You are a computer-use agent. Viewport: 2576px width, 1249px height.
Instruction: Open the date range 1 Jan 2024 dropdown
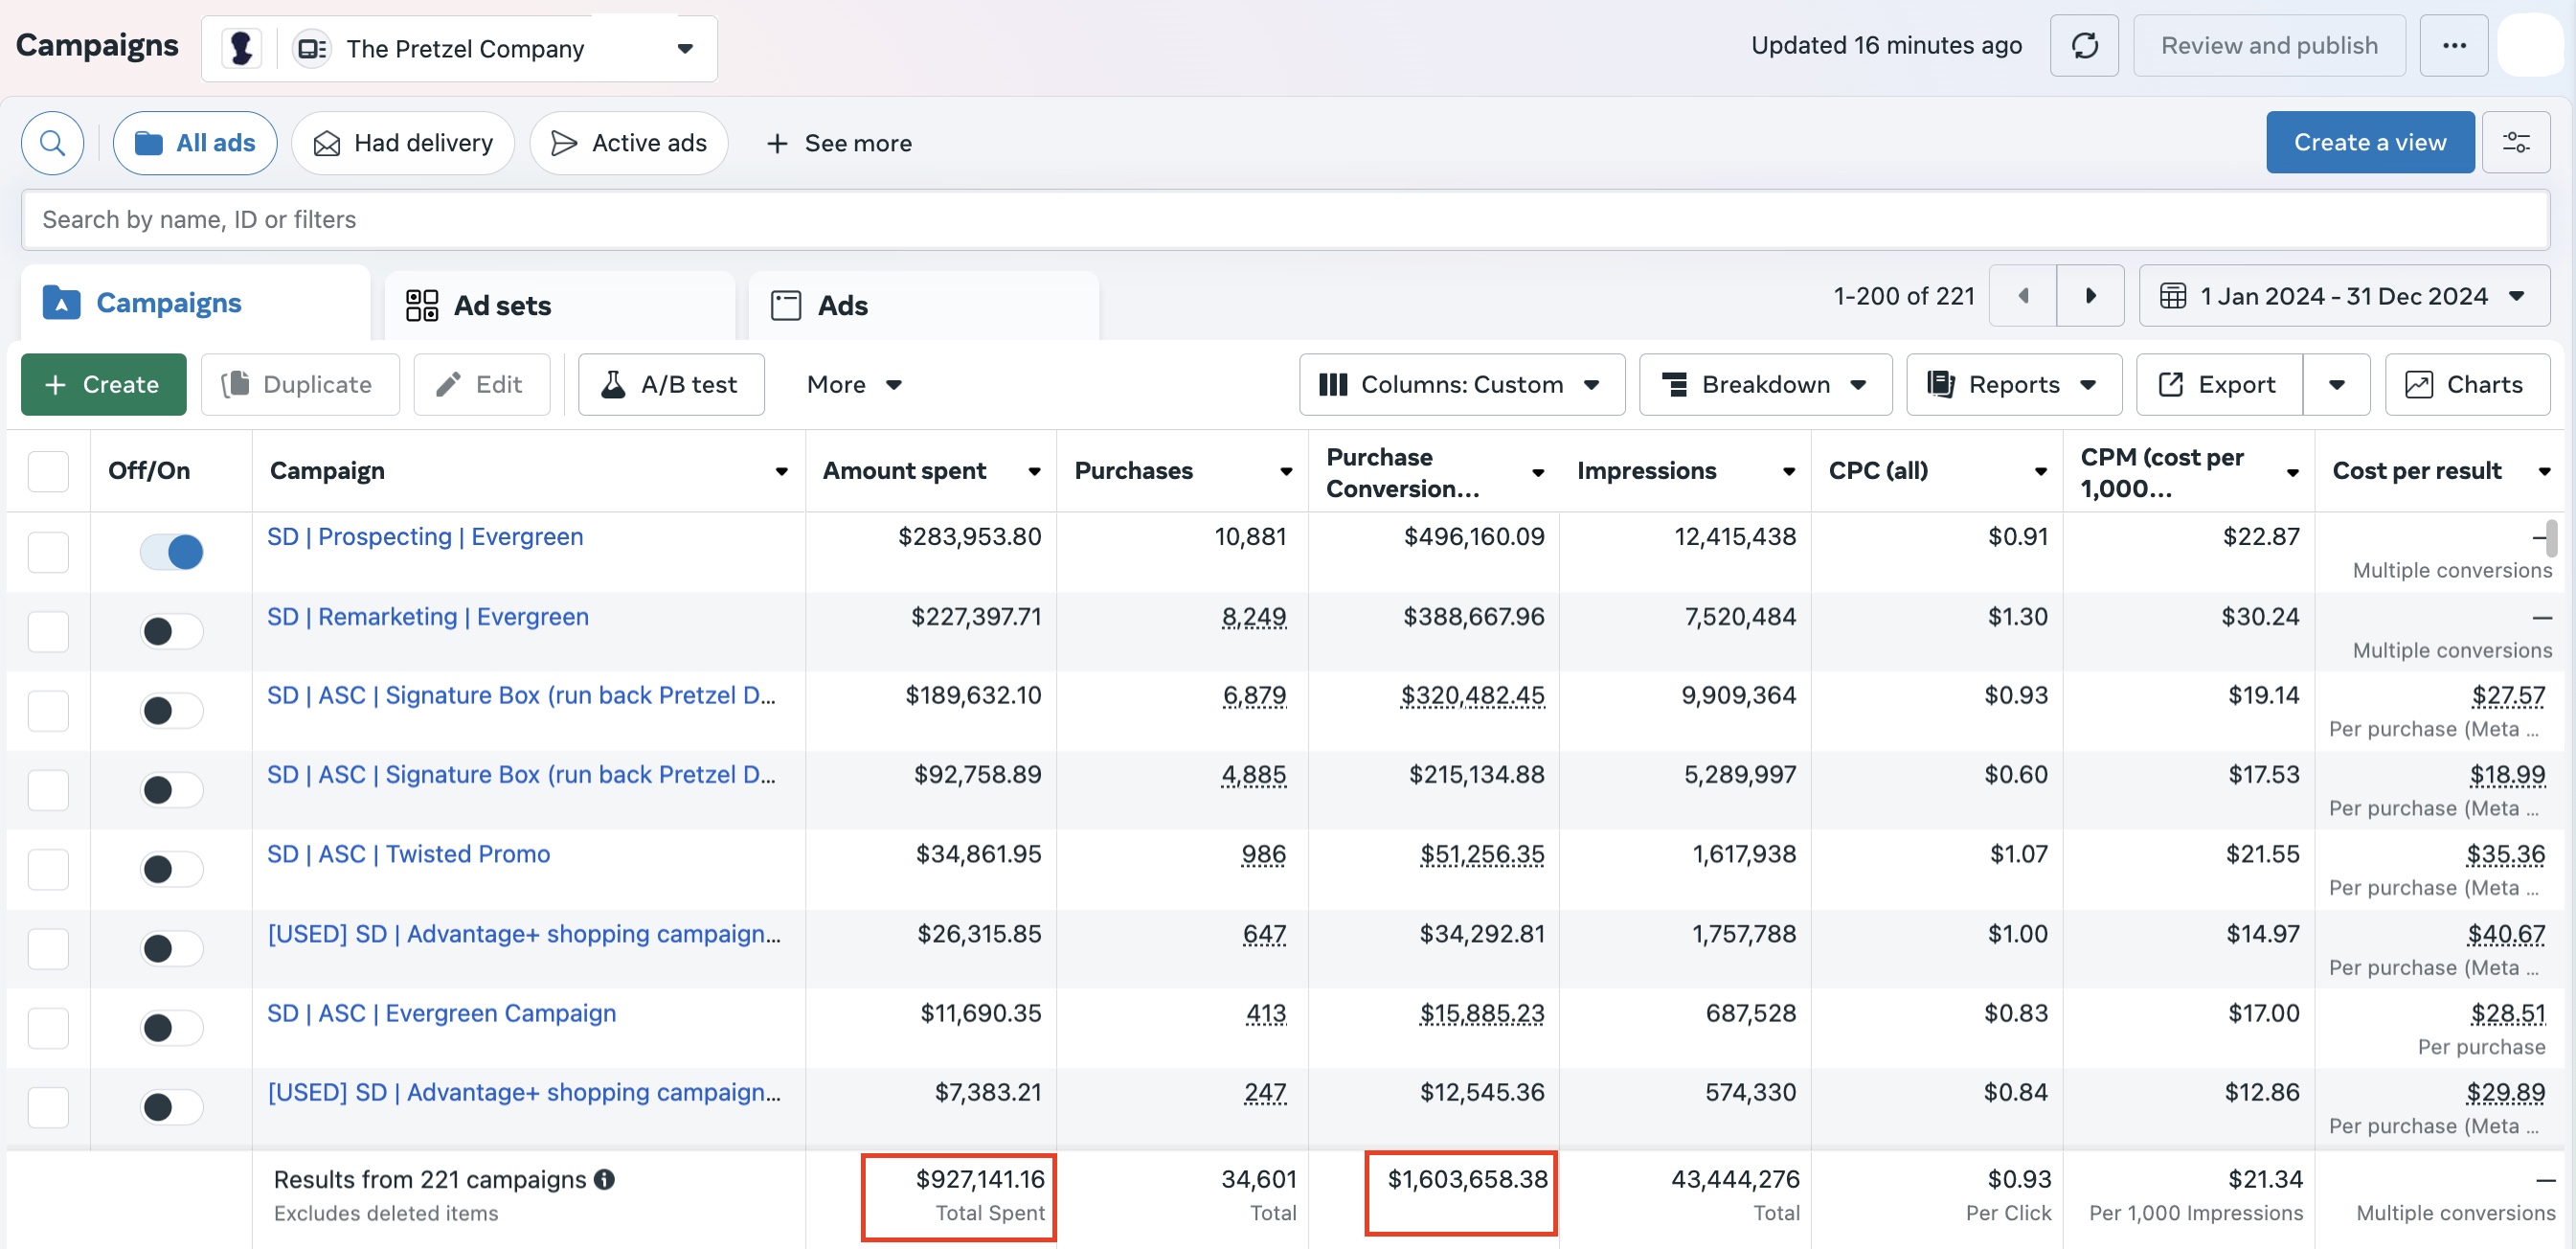[x=2343, y=297]
